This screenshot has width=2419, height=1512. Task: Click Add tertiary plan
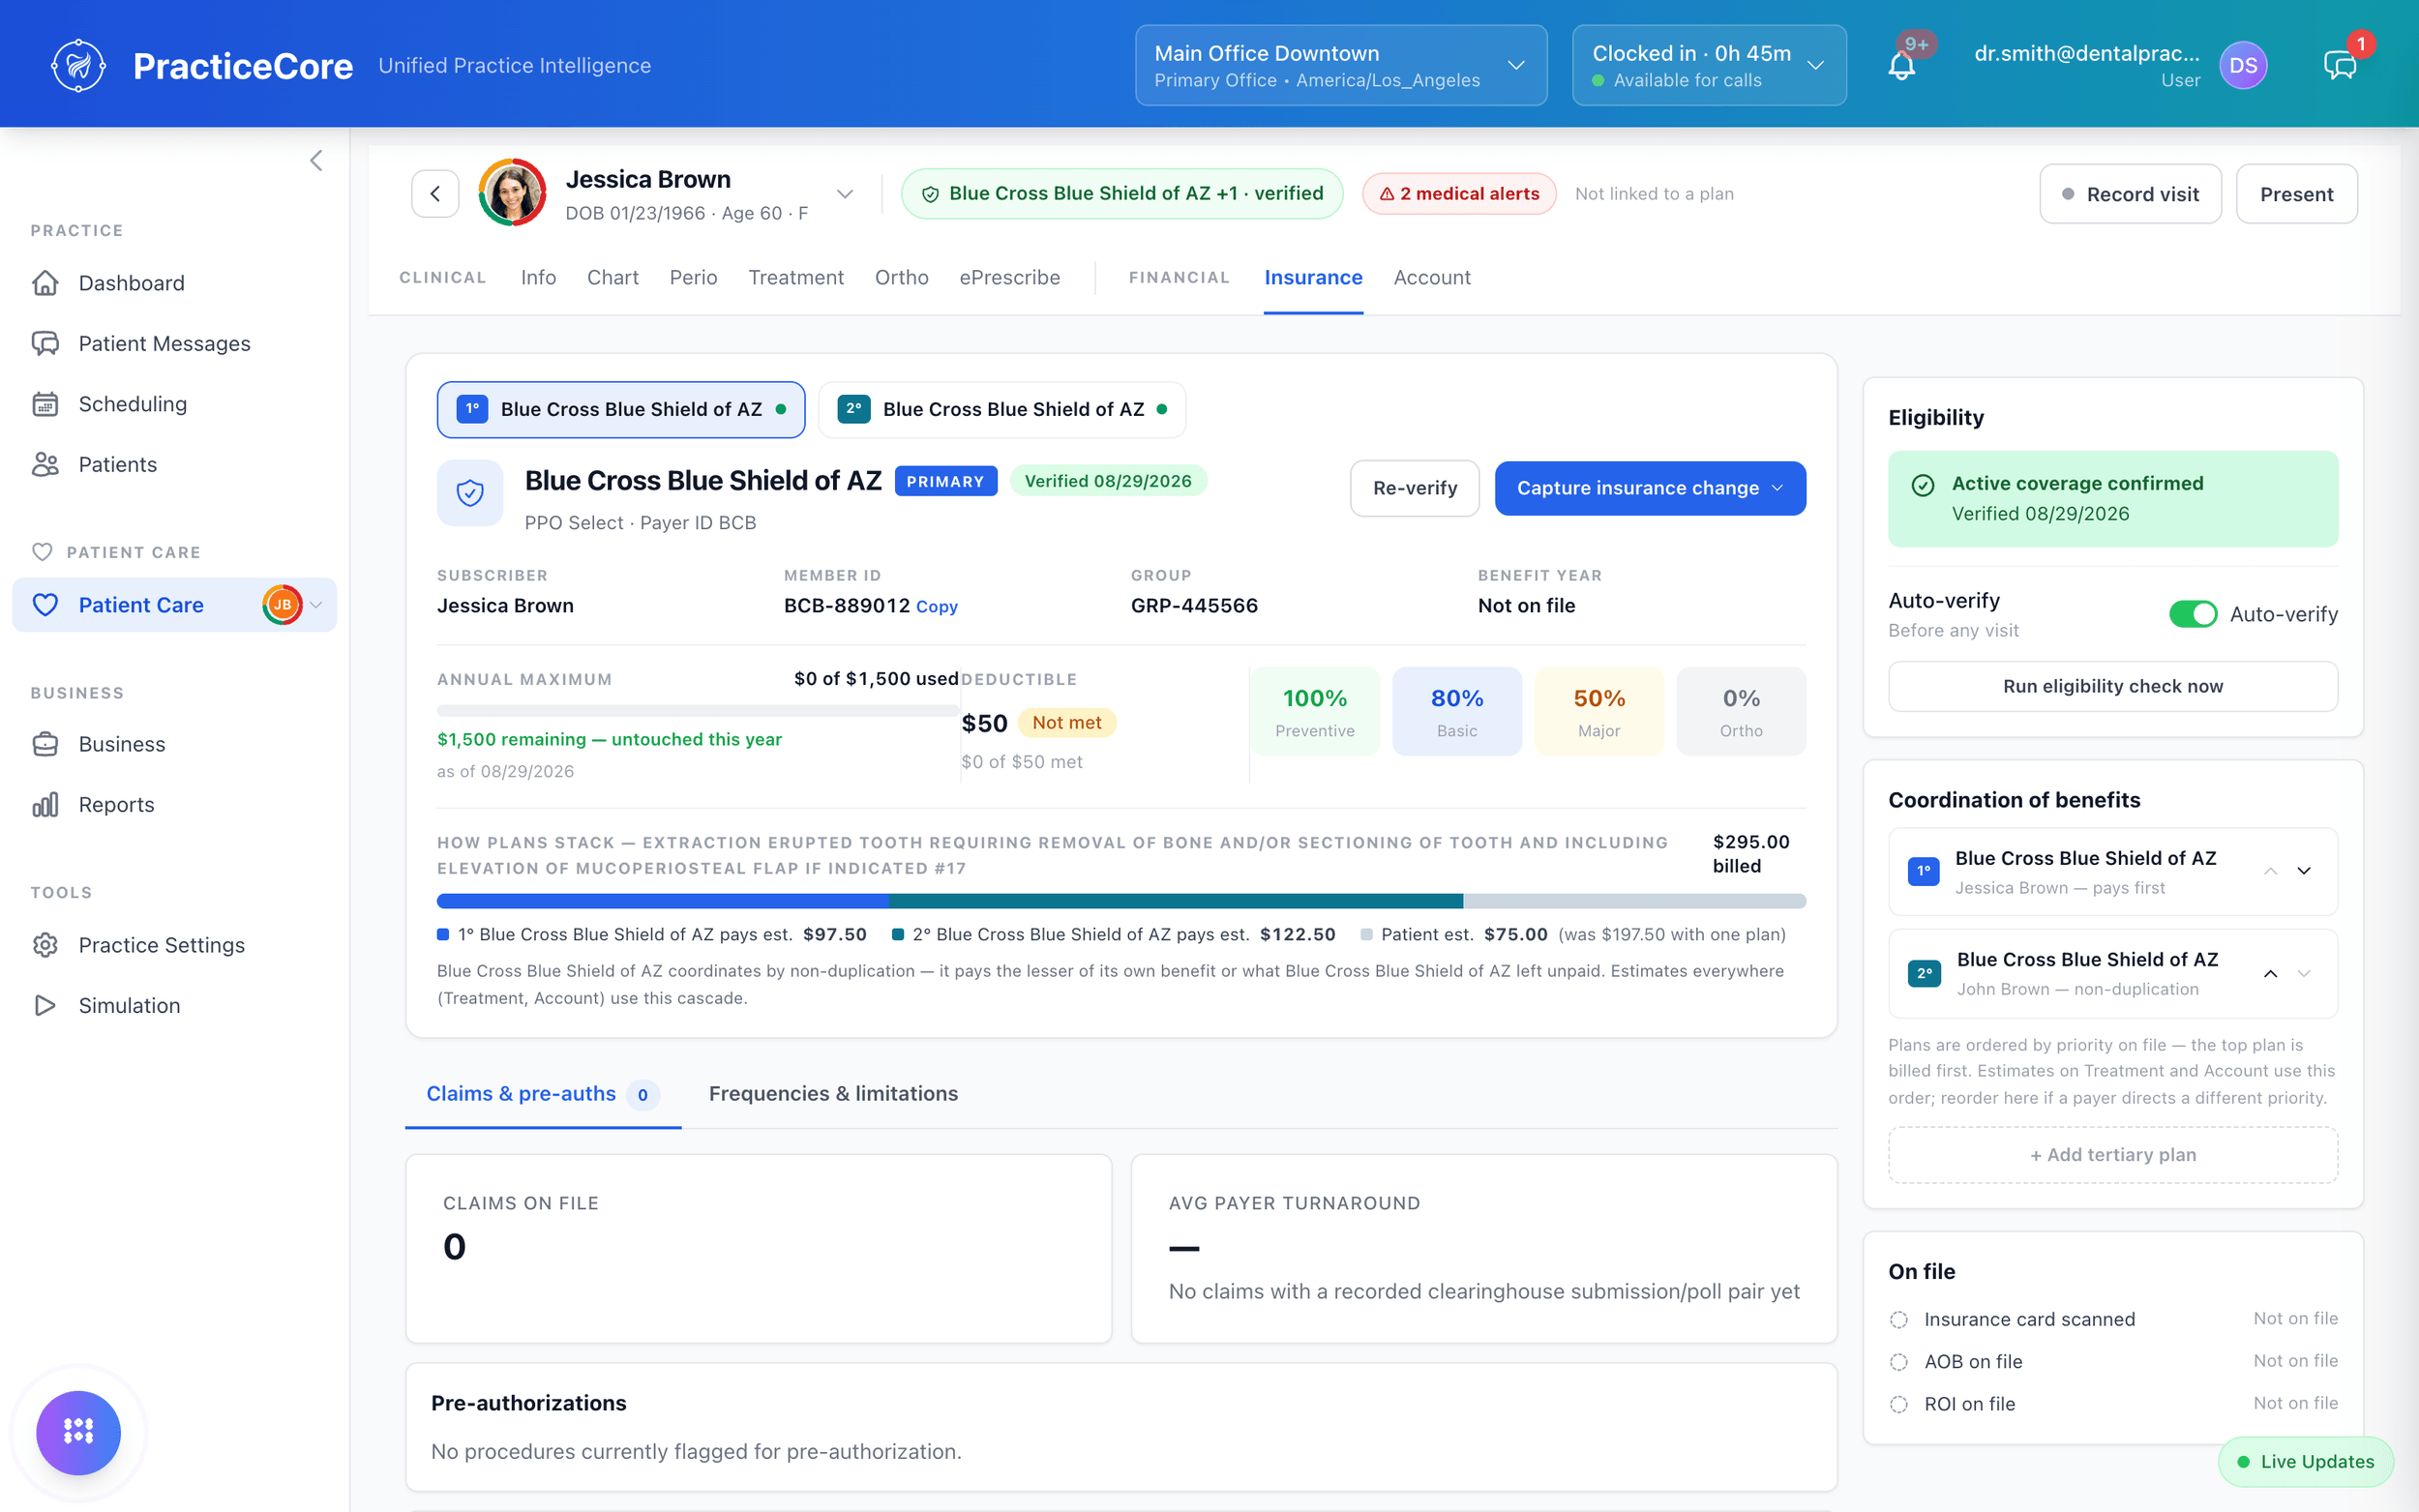[x=2112, y=1155]
